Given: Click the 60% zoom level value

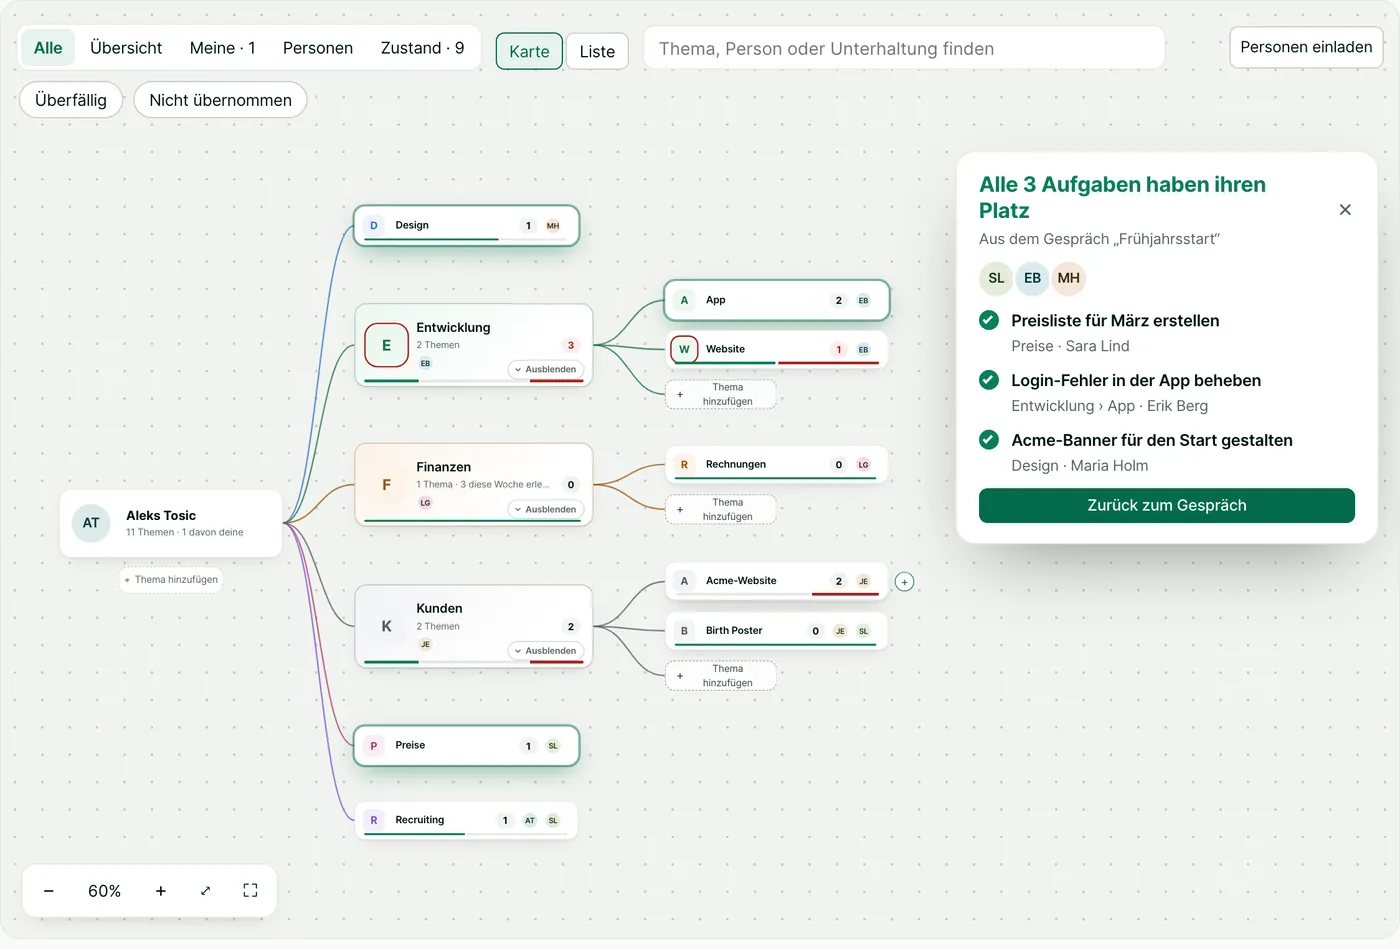Looking at the screenshot, I should (x=104, y=891).
